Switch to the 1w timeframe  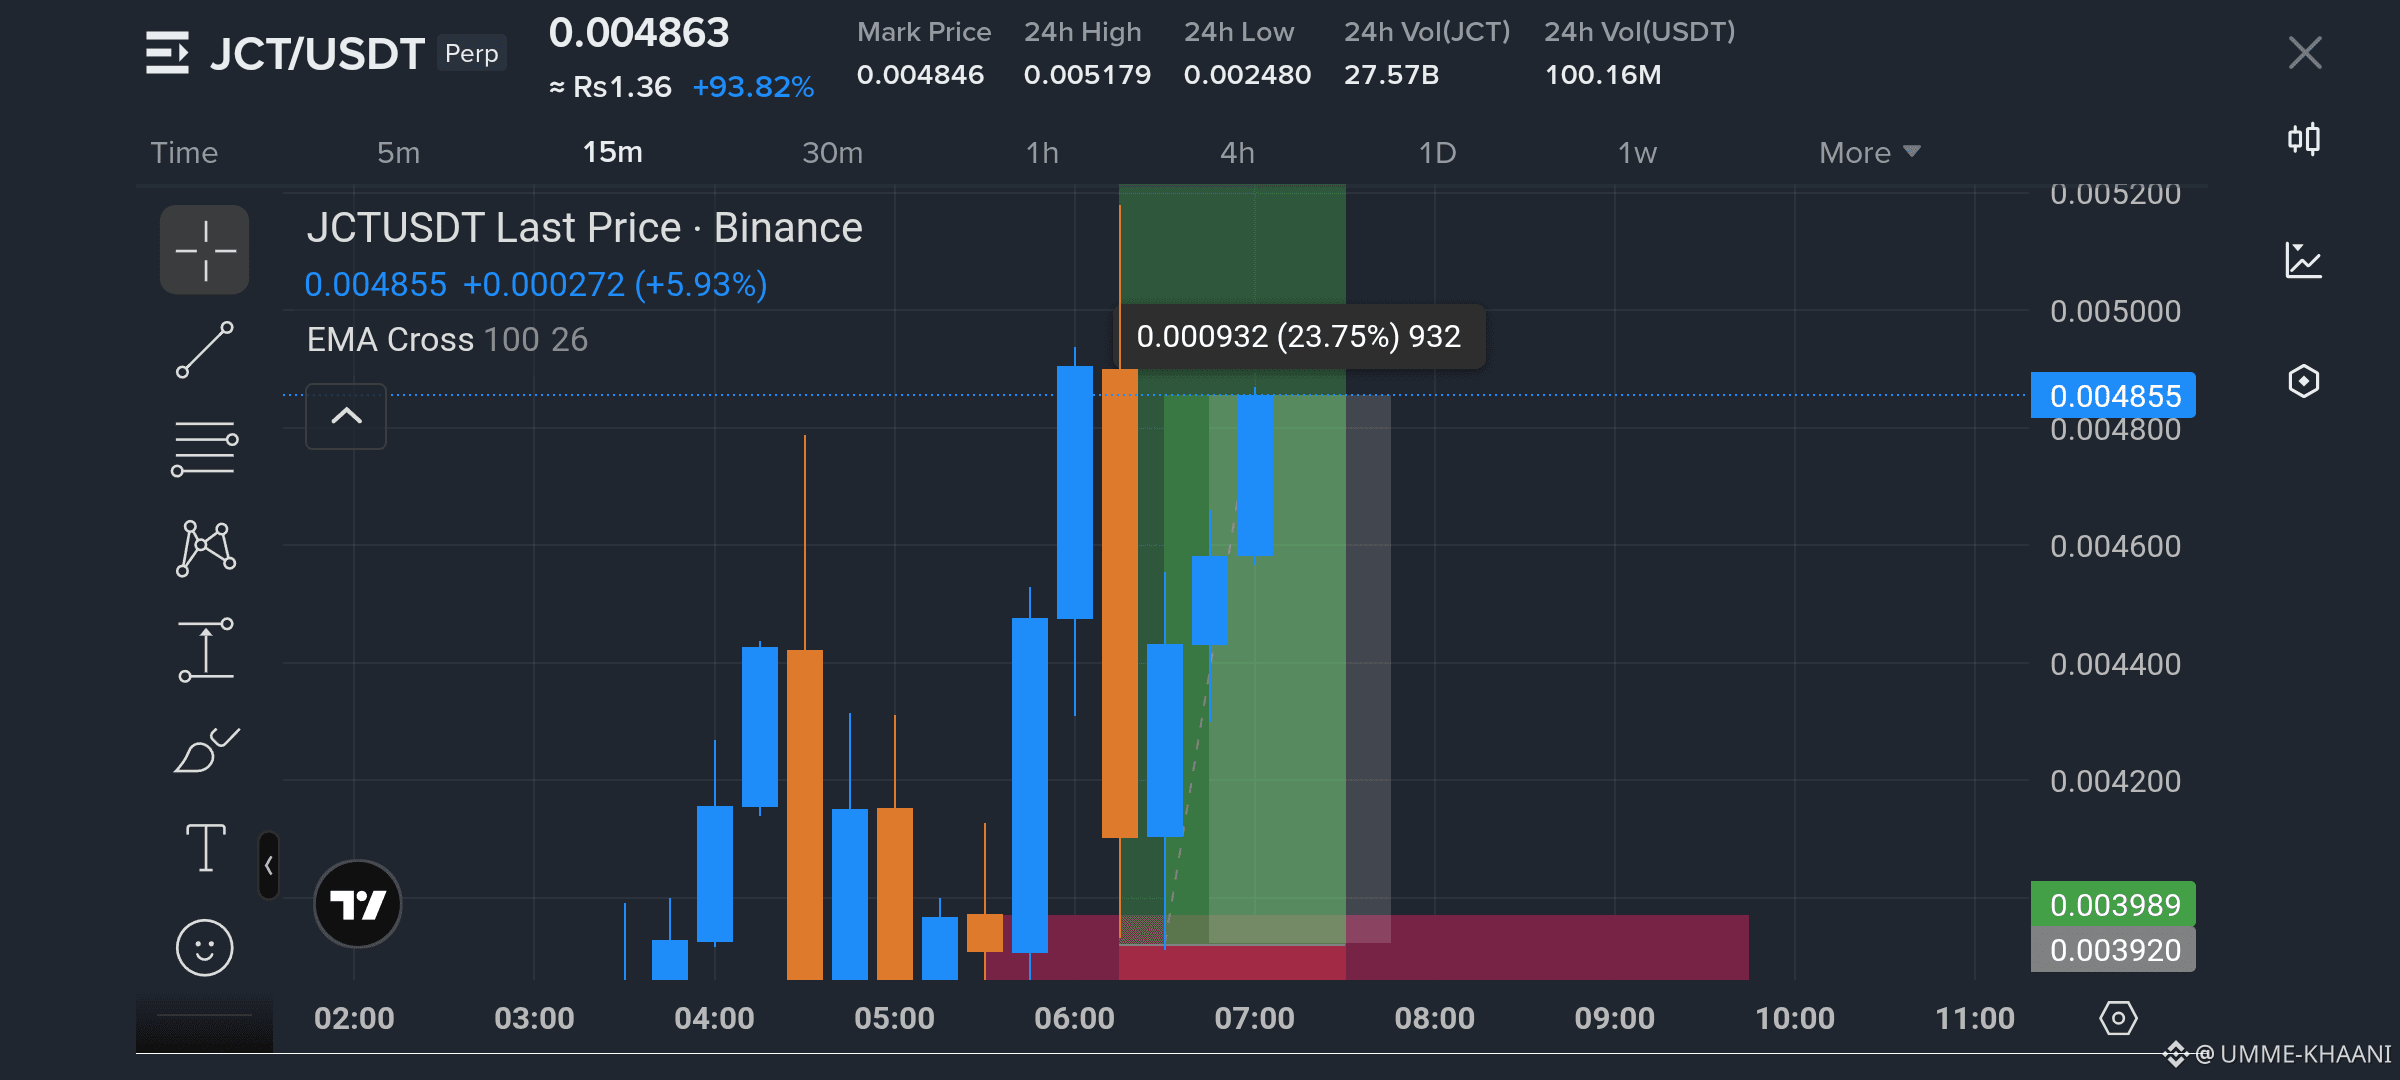(x=1637, y=152)
